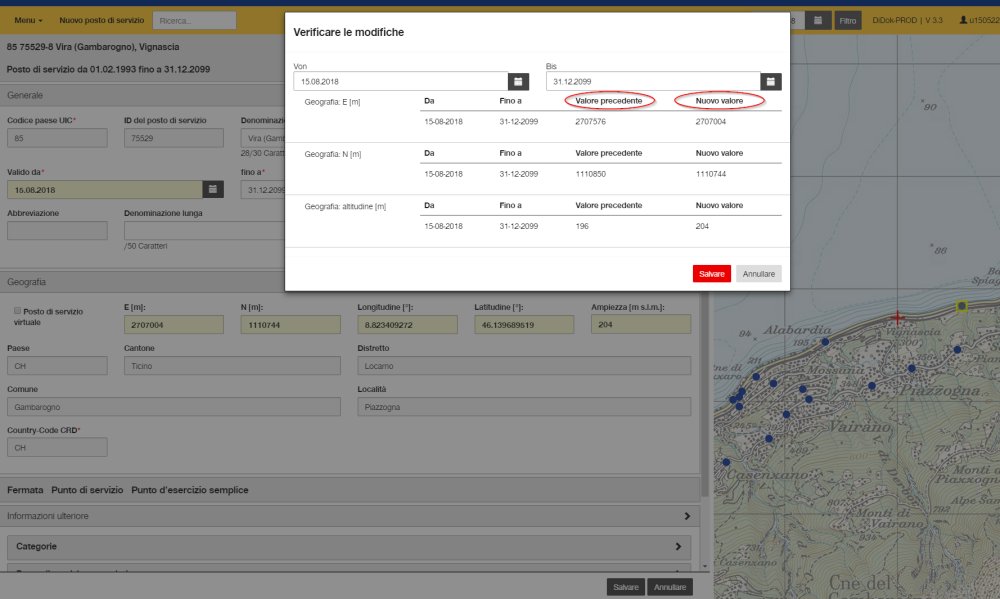The image size is (1000, 599).
Task: Select the red cross marker on the map
Action: pos(897,317)
